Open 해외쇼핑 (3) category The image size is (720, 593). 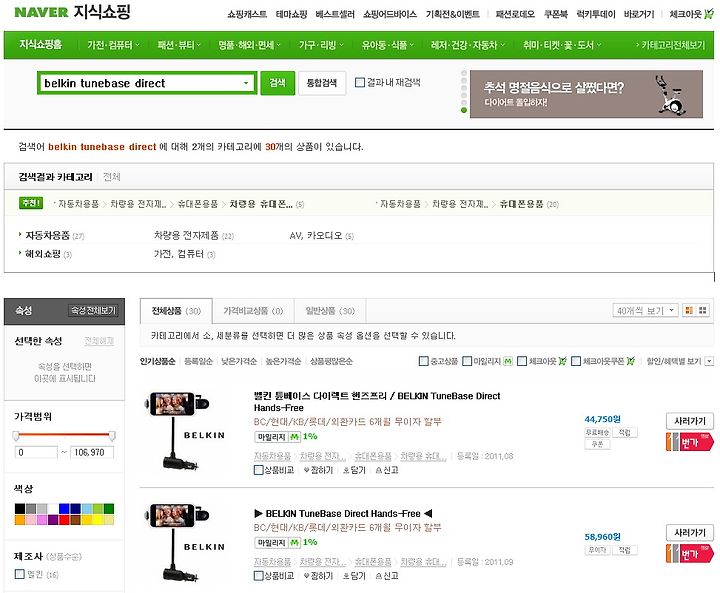48,254
